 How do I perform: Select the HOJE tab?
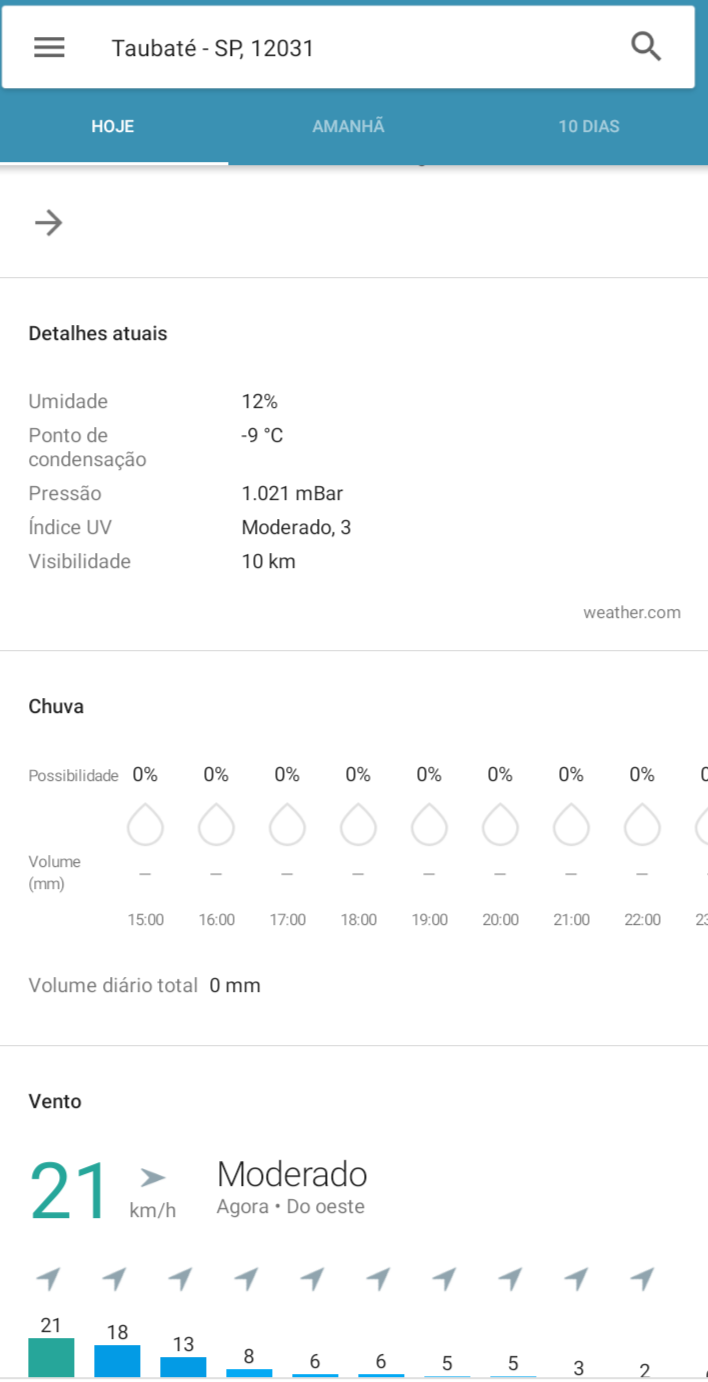pyautogui.click(x=113, y=127)
